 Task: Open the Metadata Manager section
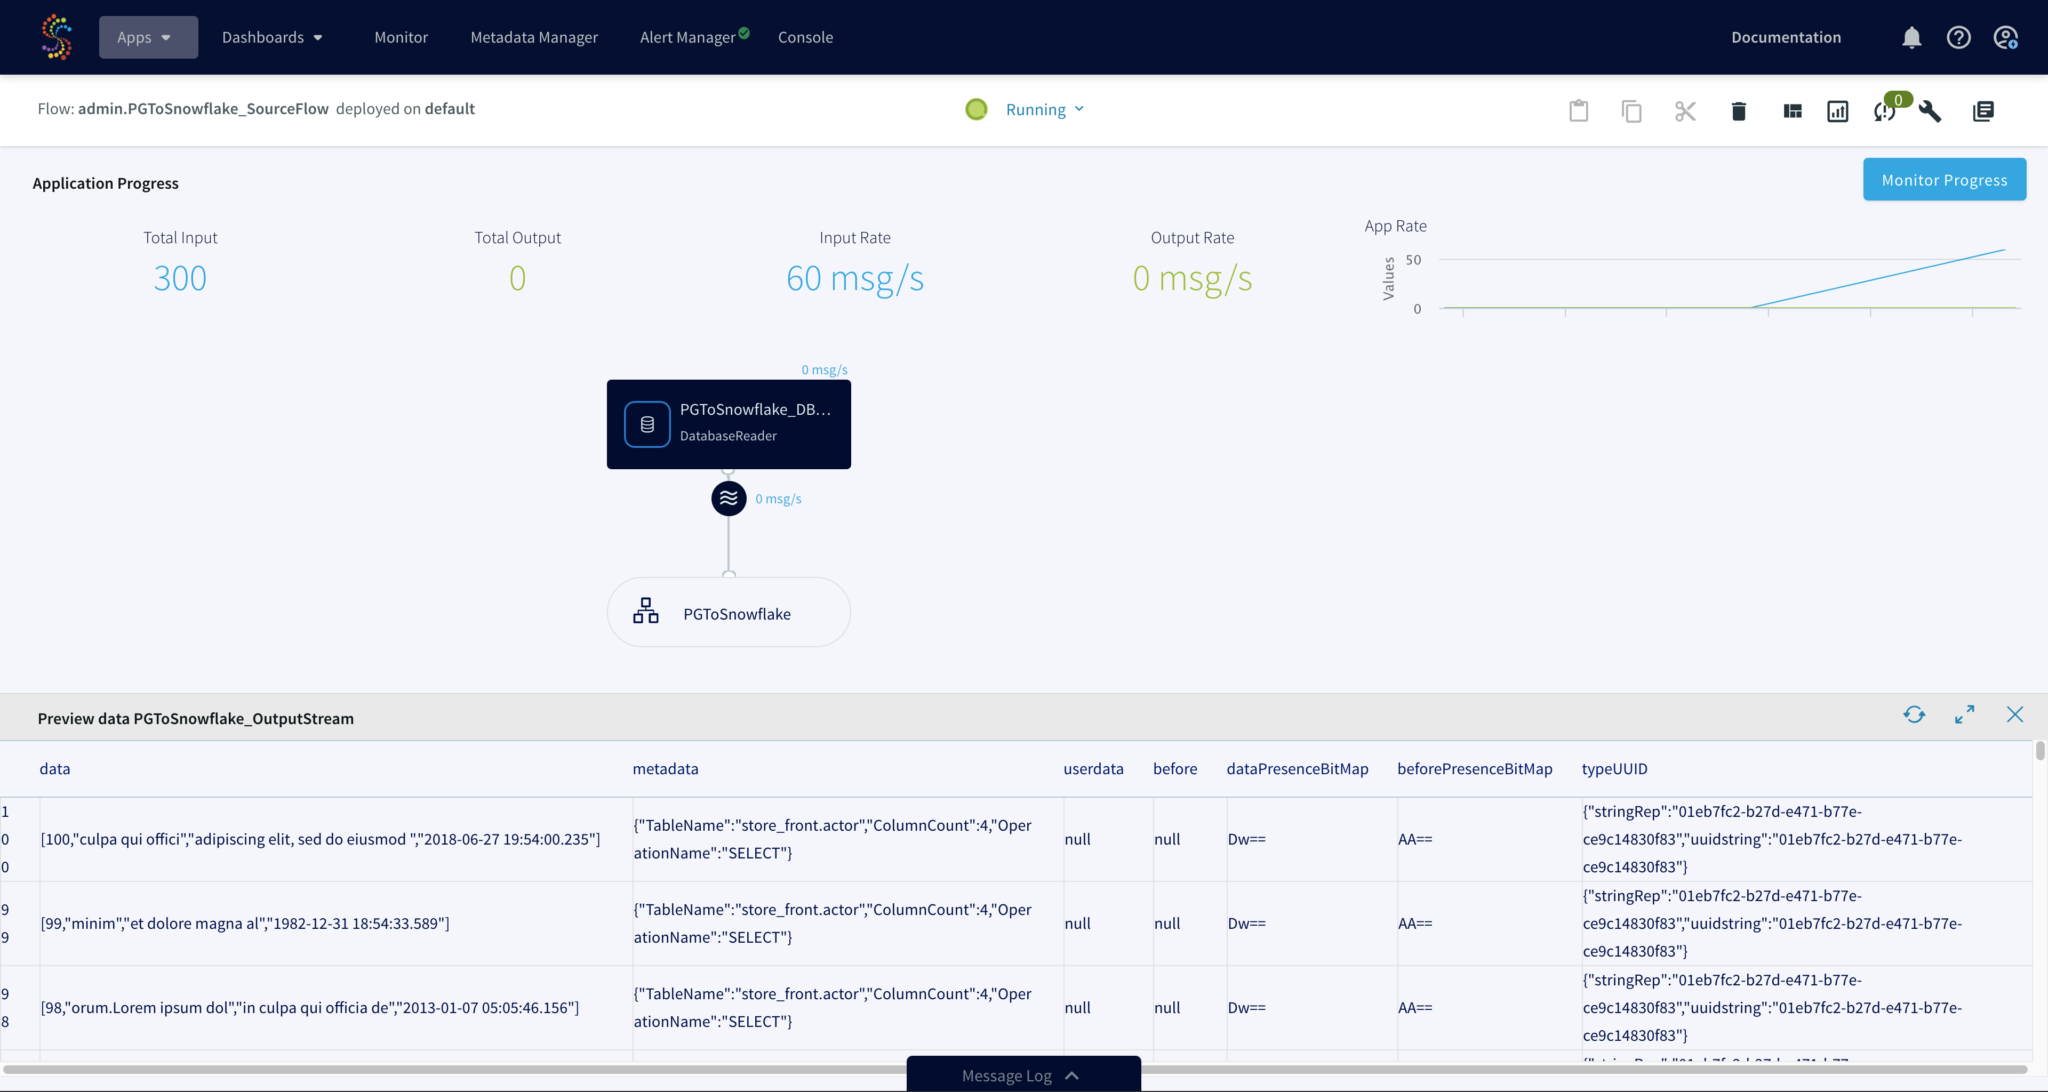coord(534,37)
